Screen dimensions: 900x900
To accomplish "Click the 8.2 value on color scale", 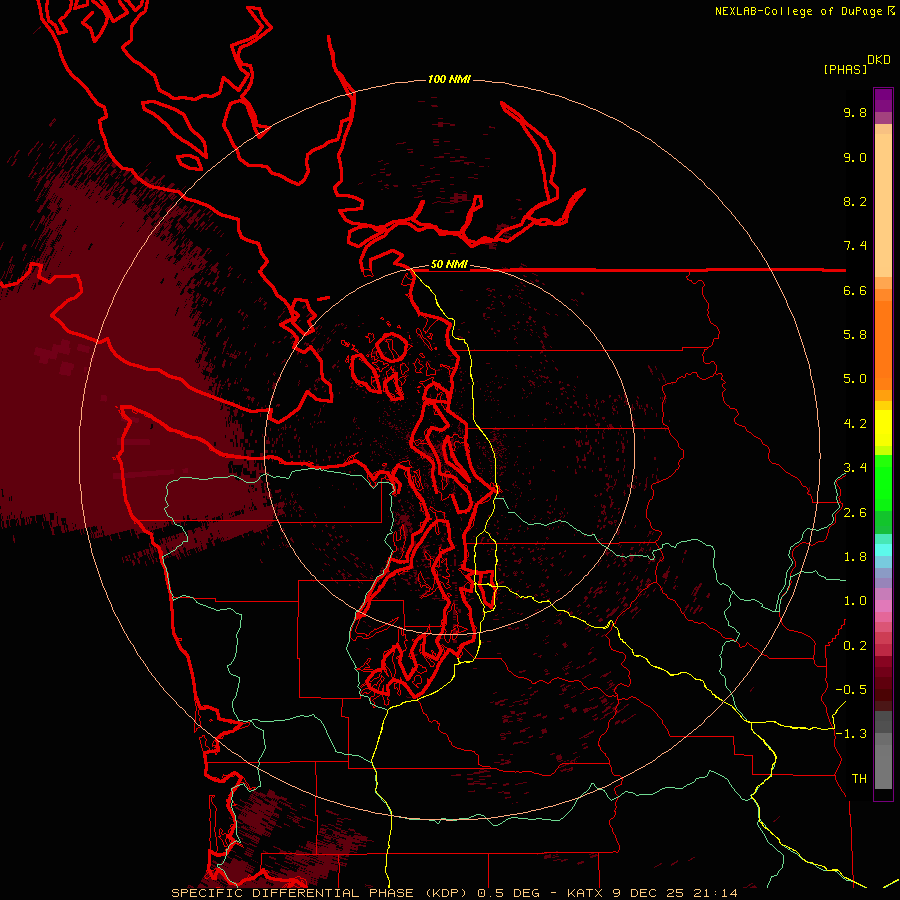I will click(855, 201).
